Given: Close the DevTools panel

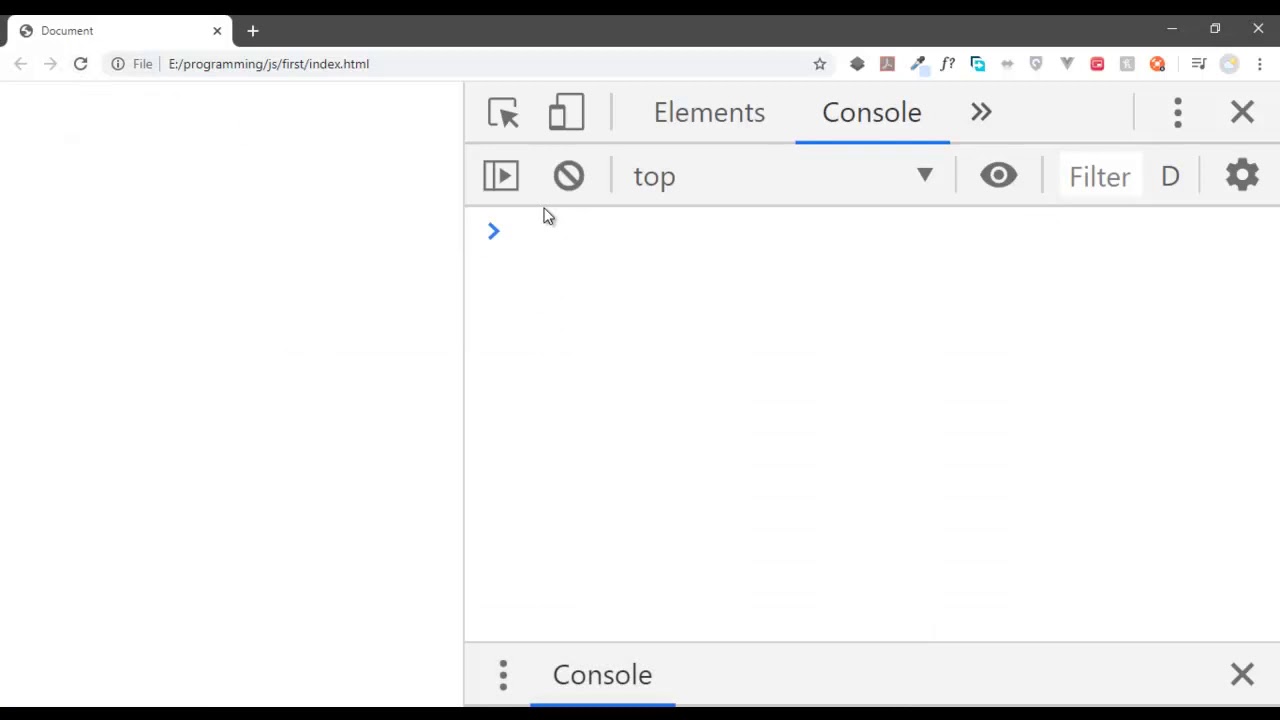Looking at the screenshot, I should click(x=1242, y=112).
